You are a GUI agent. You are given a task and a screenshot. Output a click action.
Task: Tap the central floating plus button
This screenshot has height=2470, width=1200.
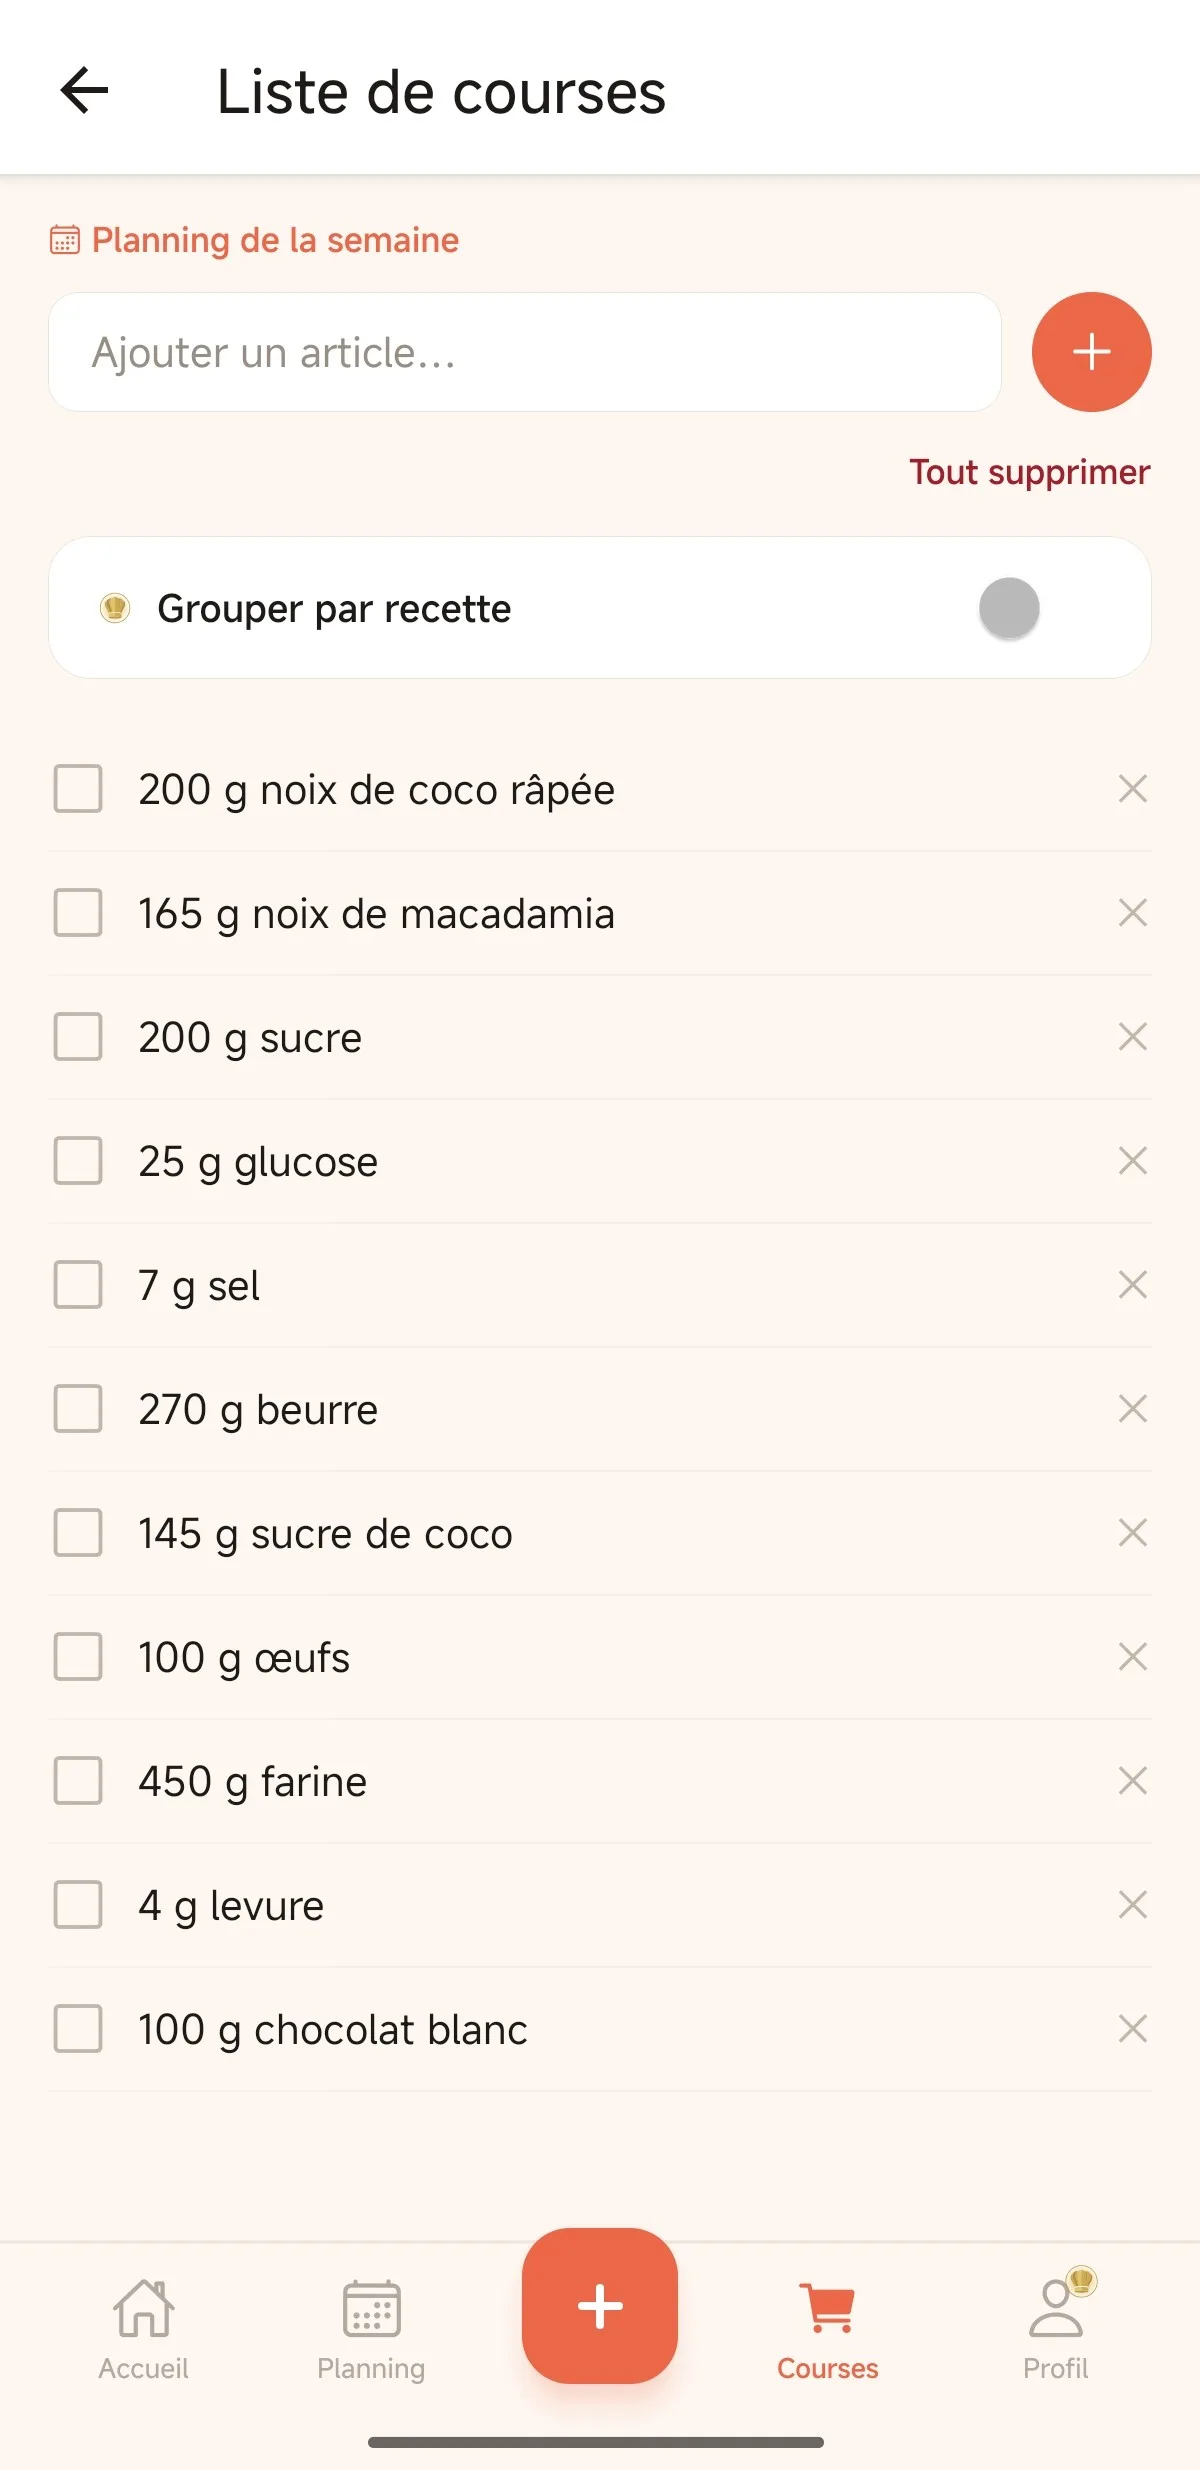point(600,2306)
